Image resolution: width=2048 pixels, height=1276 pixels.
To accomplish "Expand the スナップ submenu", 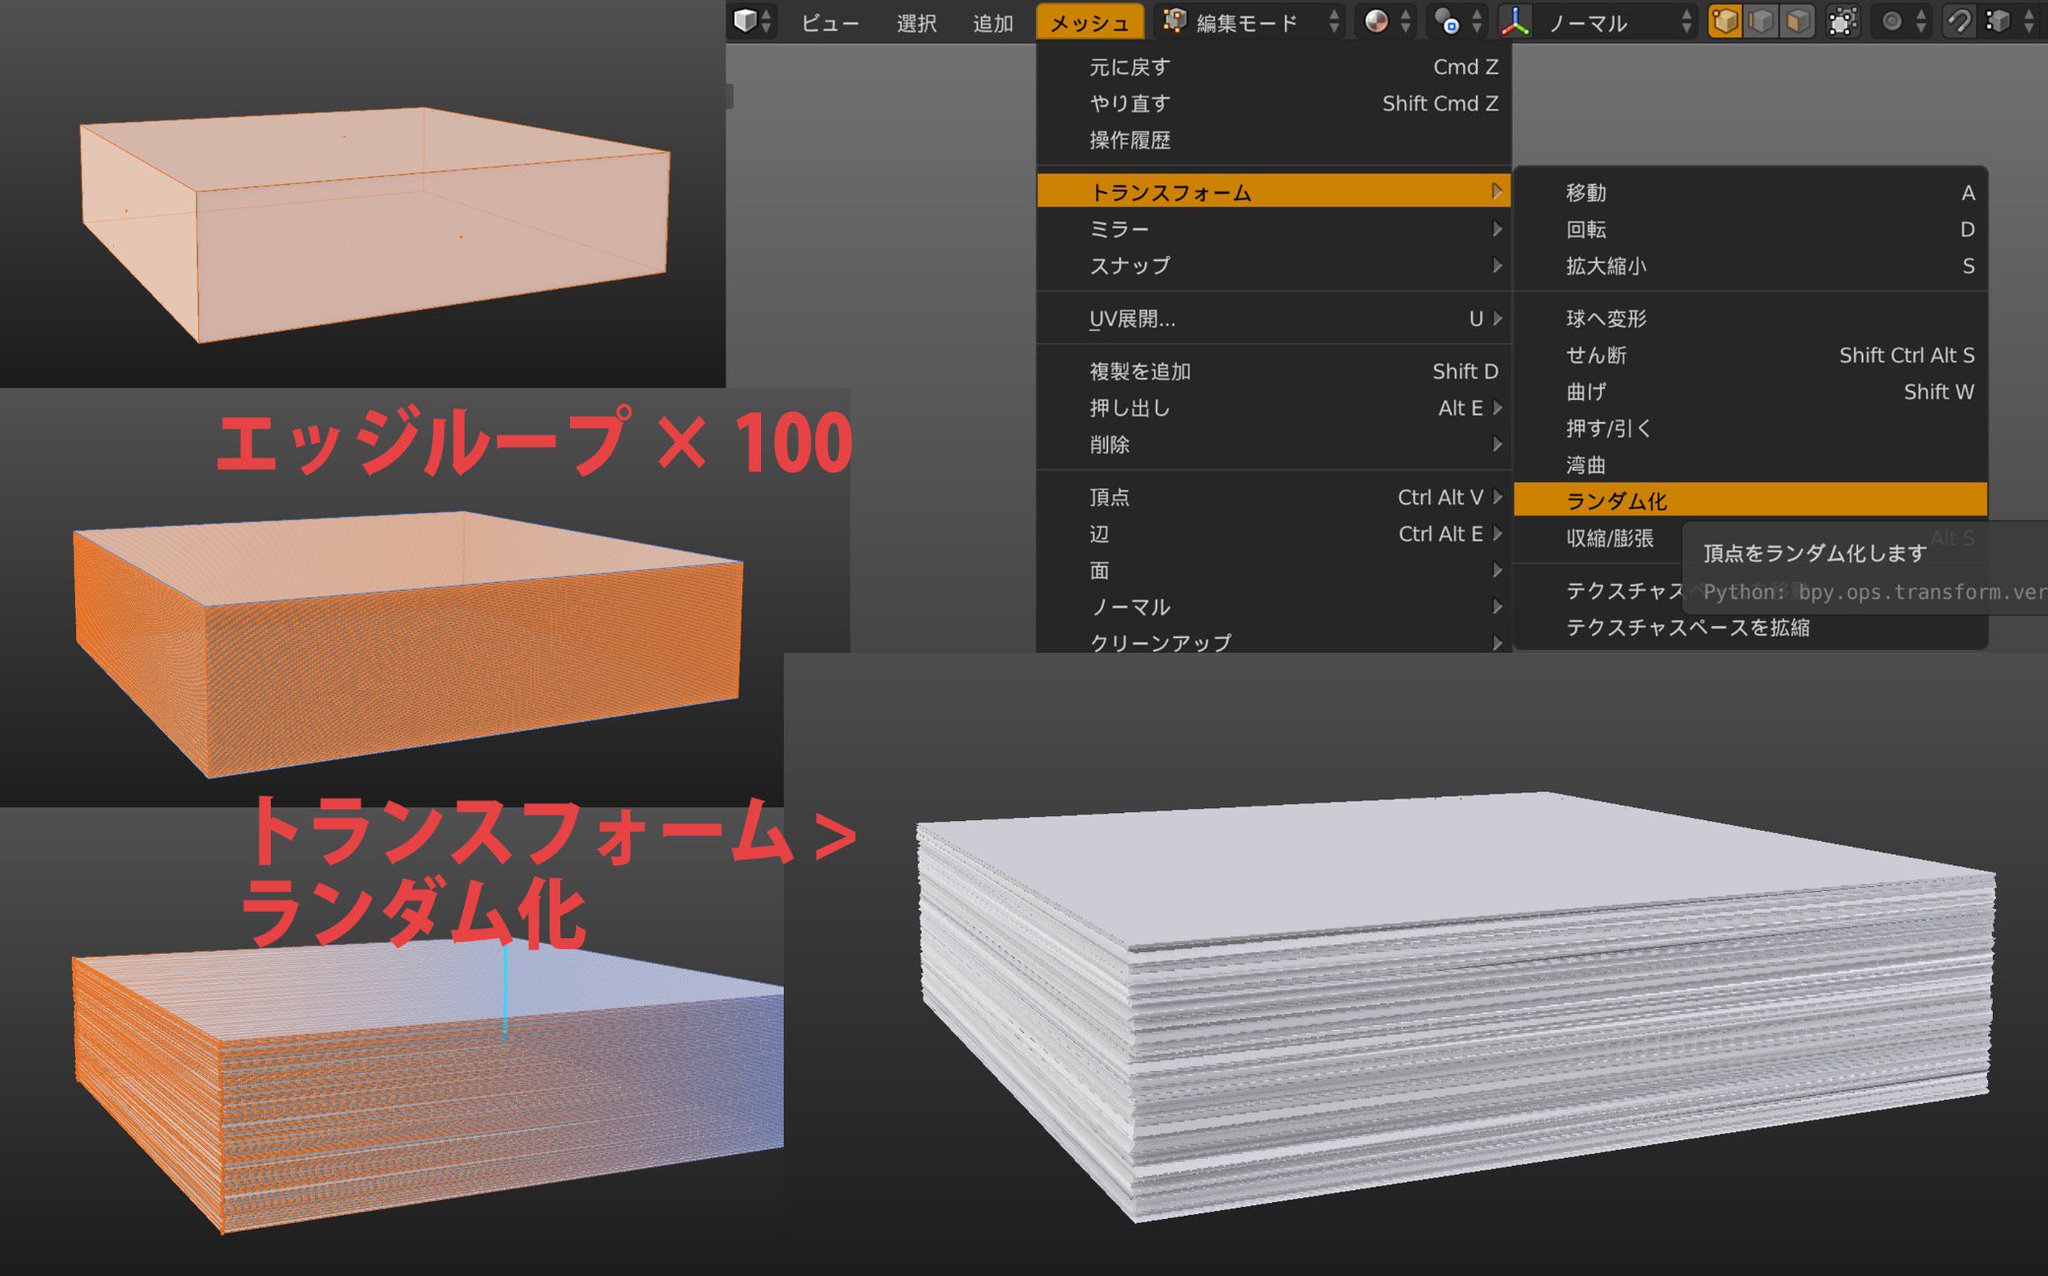I will tap(1273, 265).
